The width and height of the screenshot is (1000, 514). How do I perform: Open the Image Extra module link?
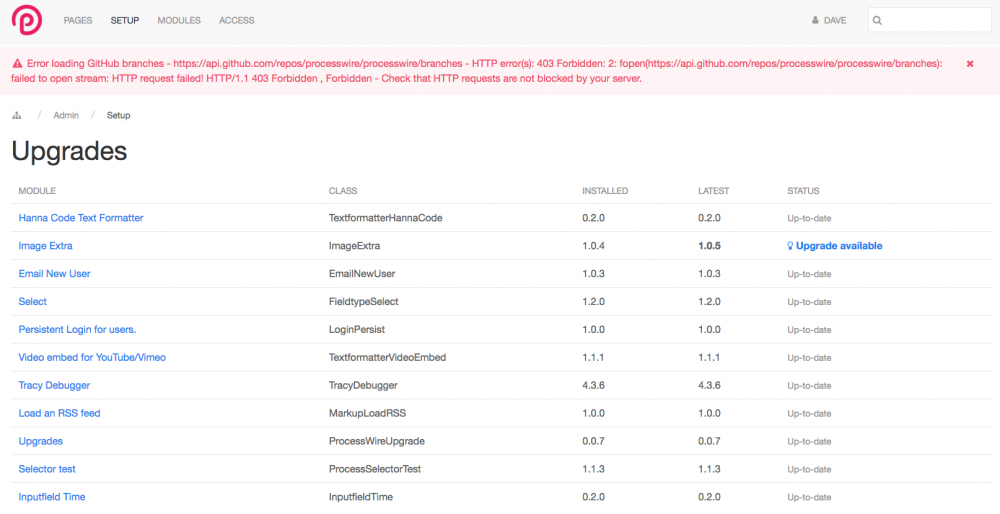point(46,246)
